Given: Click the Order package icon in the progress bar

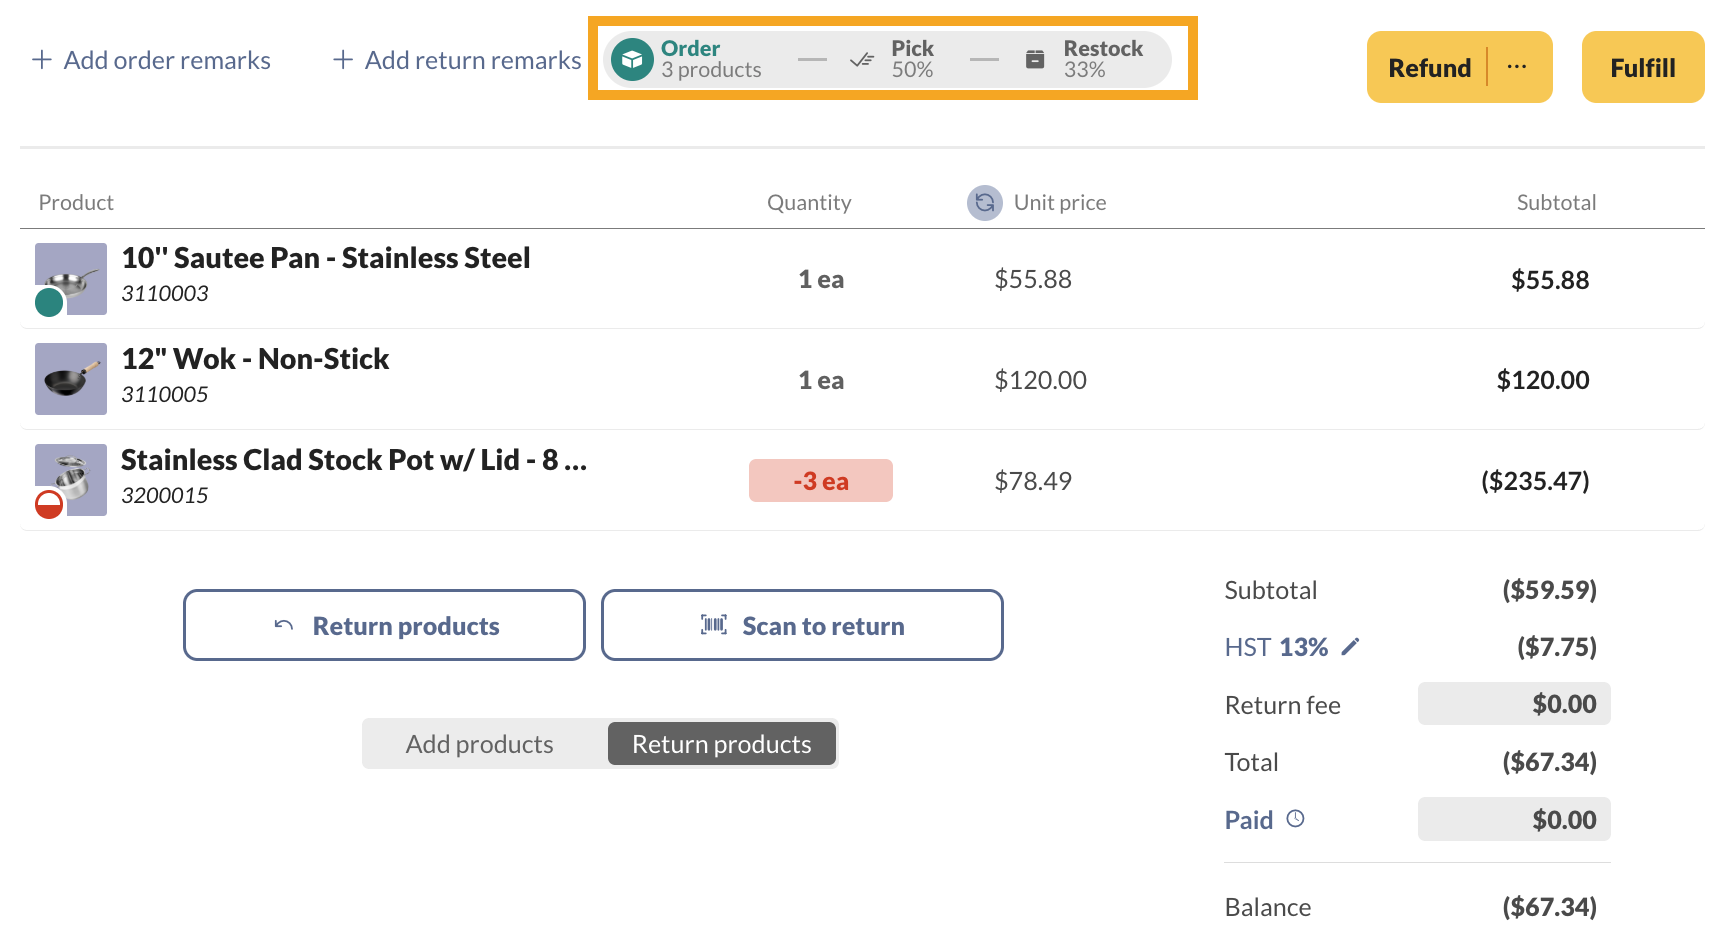Looking at the screenshot, I should (x=632, y=58).
